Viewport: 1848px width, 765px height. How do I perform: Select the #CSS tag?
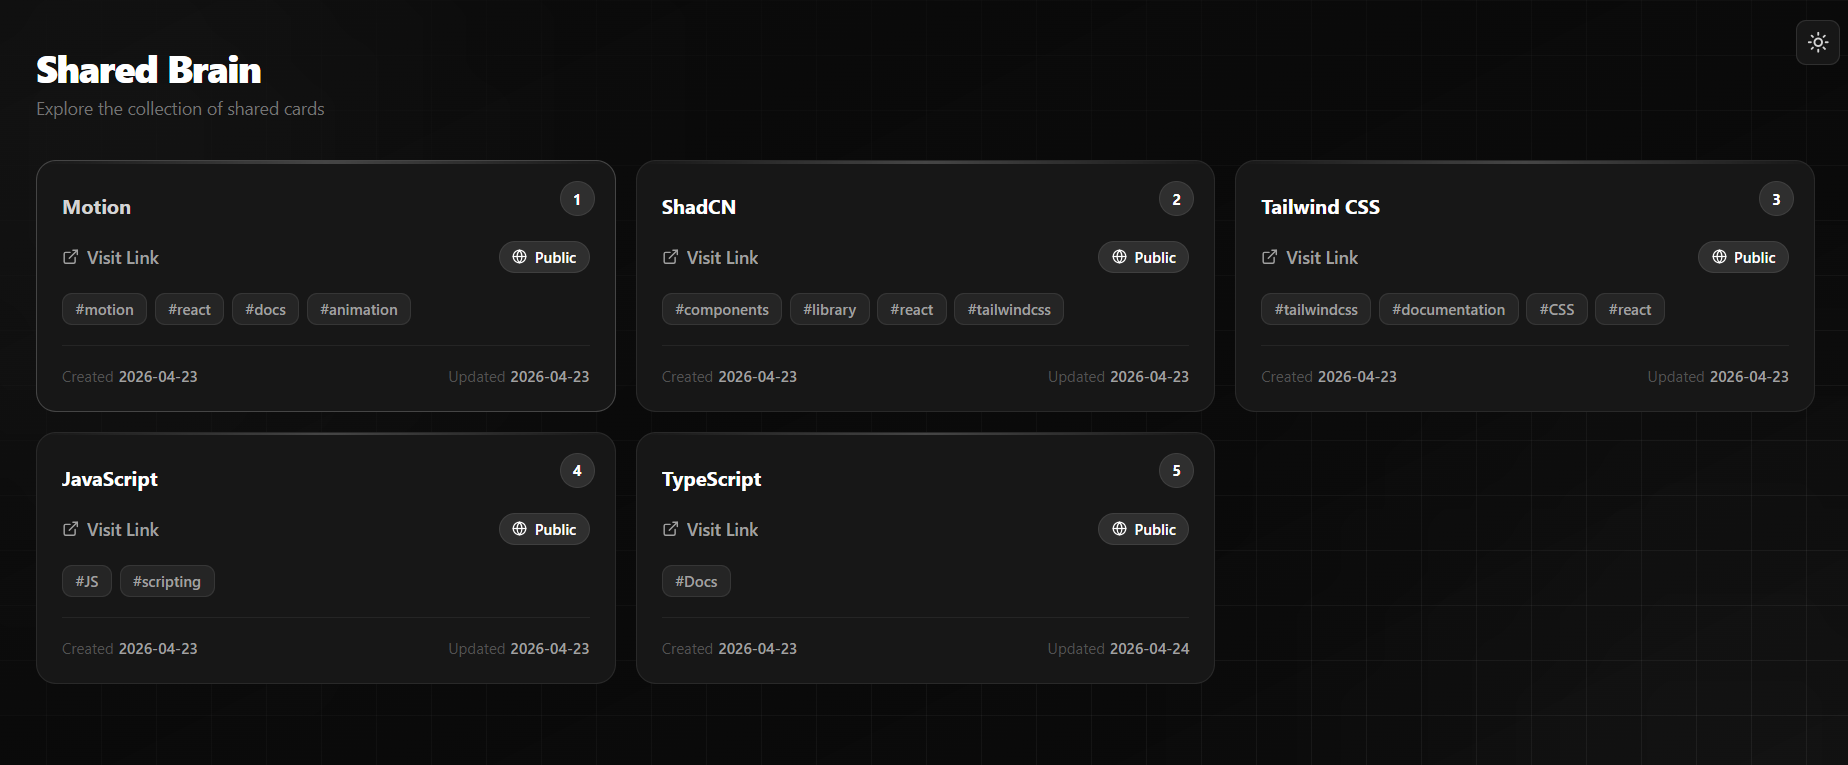1557,309
